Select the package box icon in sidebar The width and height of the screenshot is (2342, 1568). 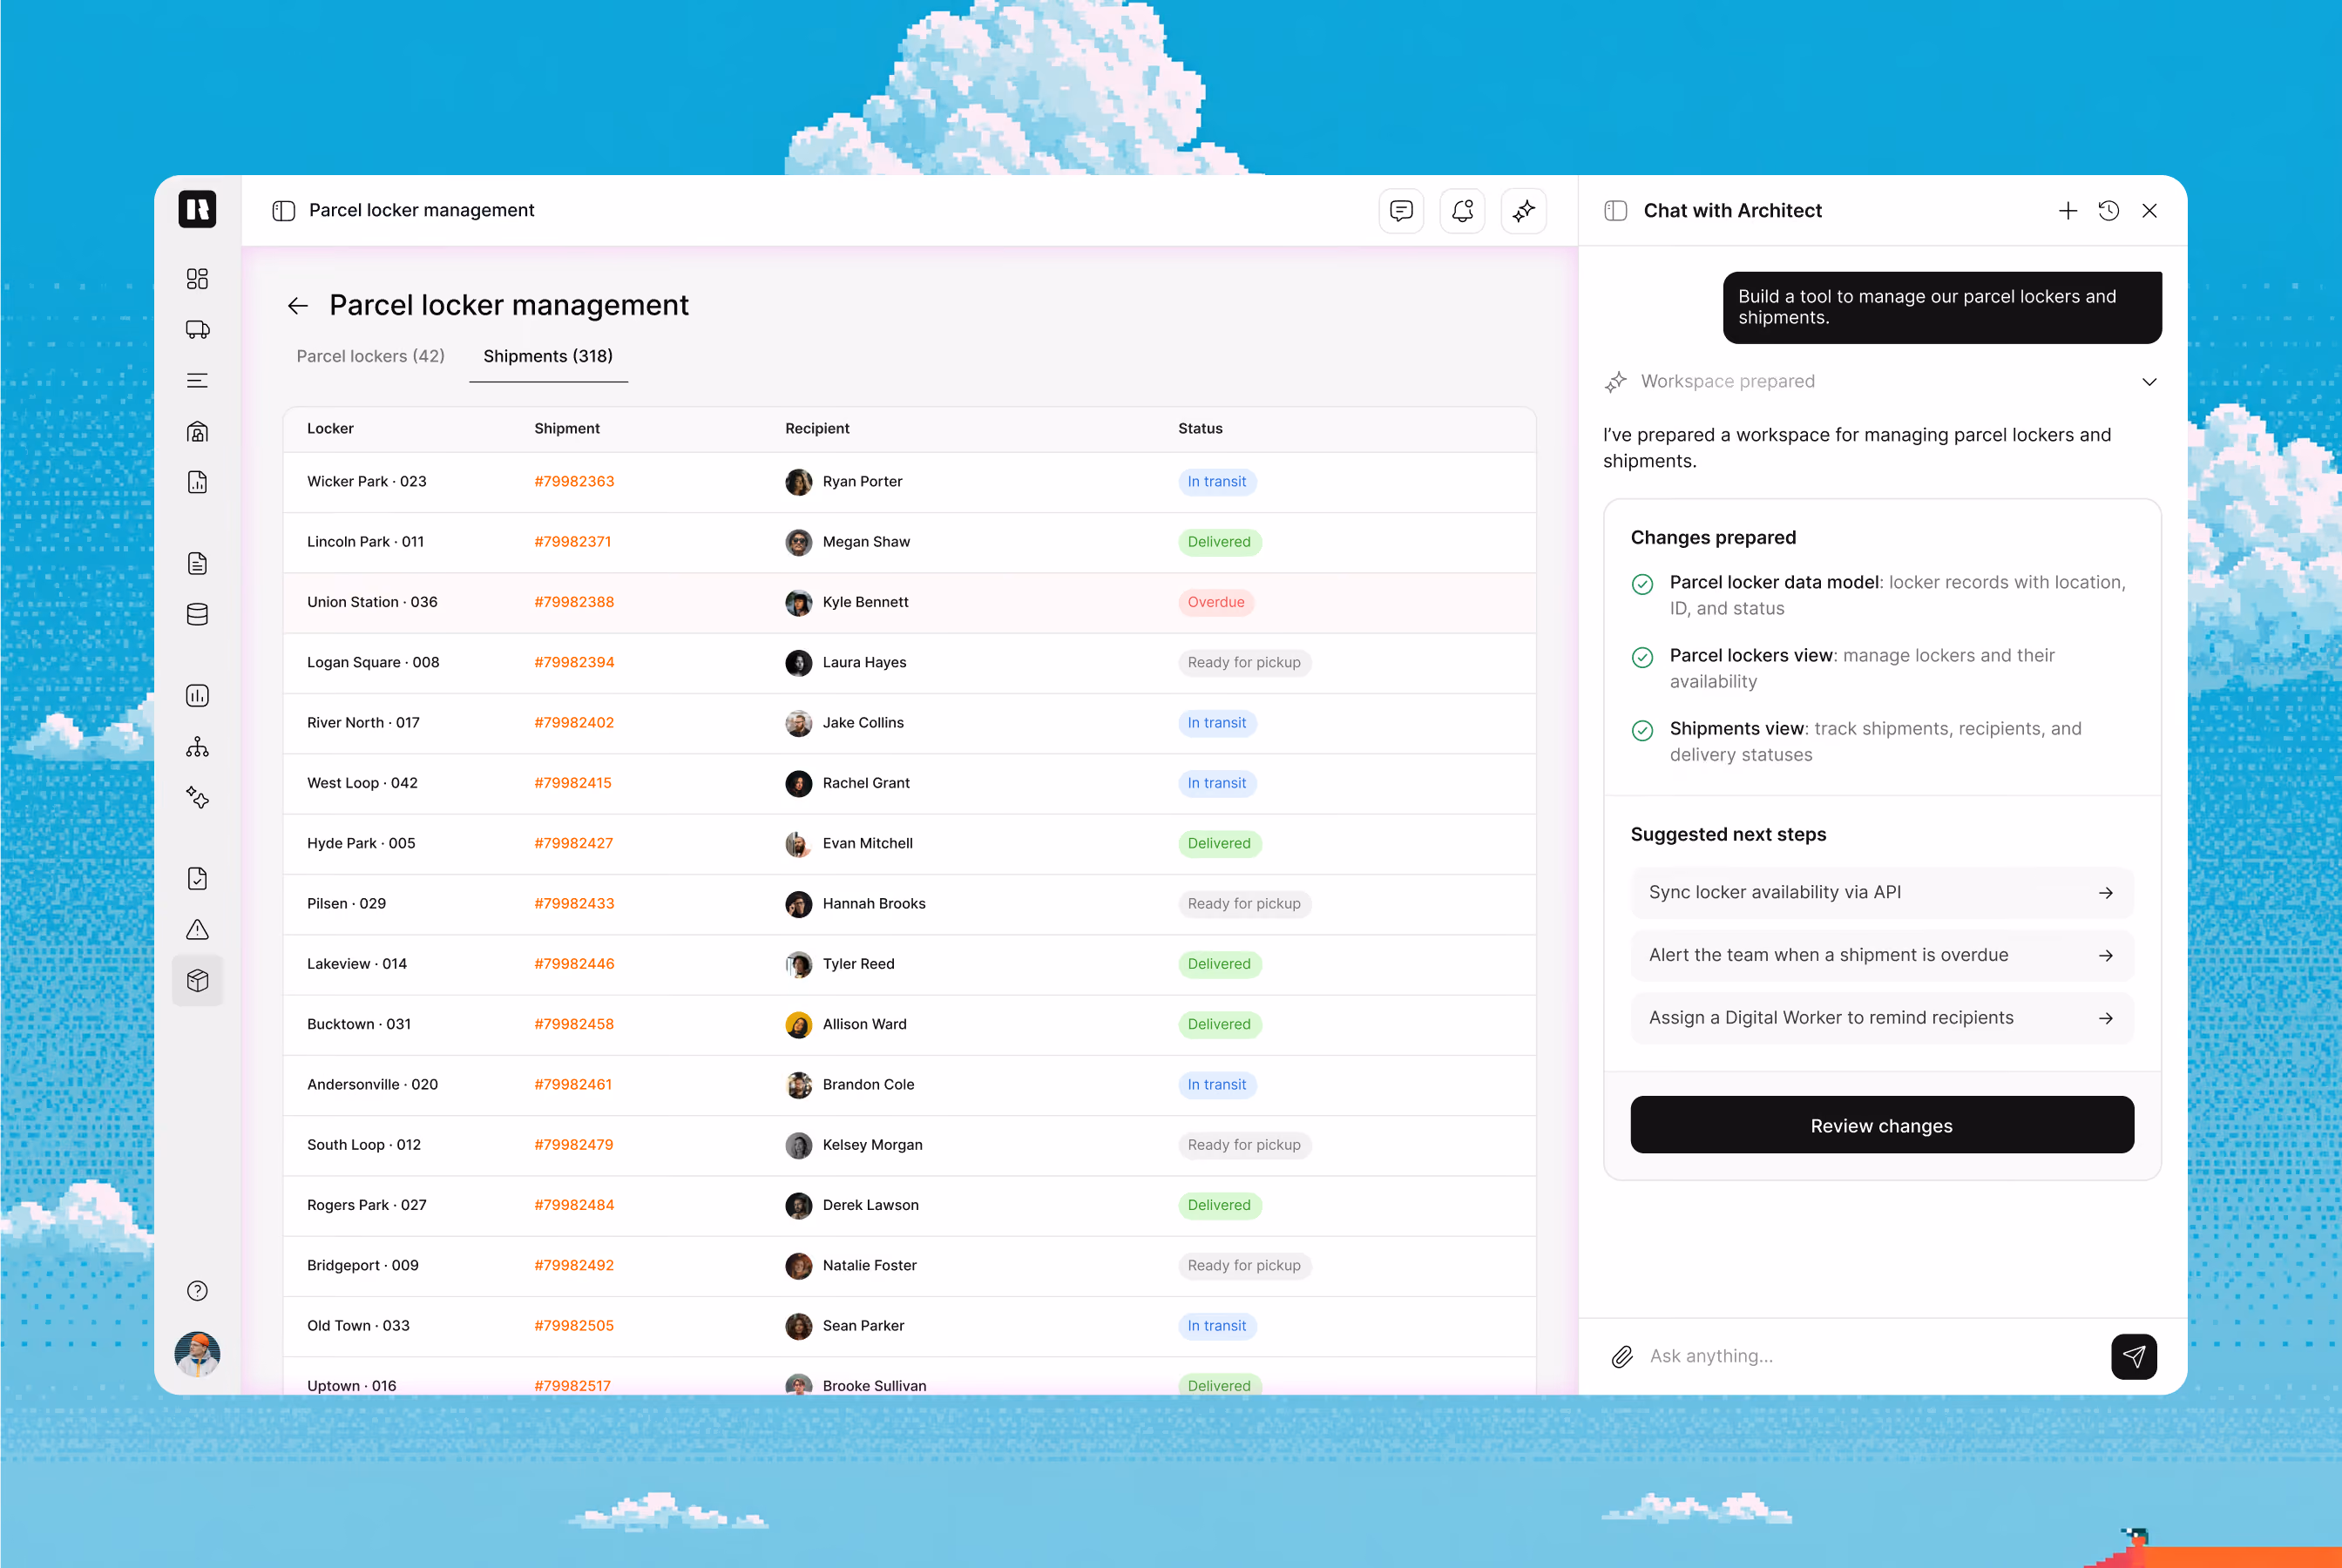click(197, 981)
